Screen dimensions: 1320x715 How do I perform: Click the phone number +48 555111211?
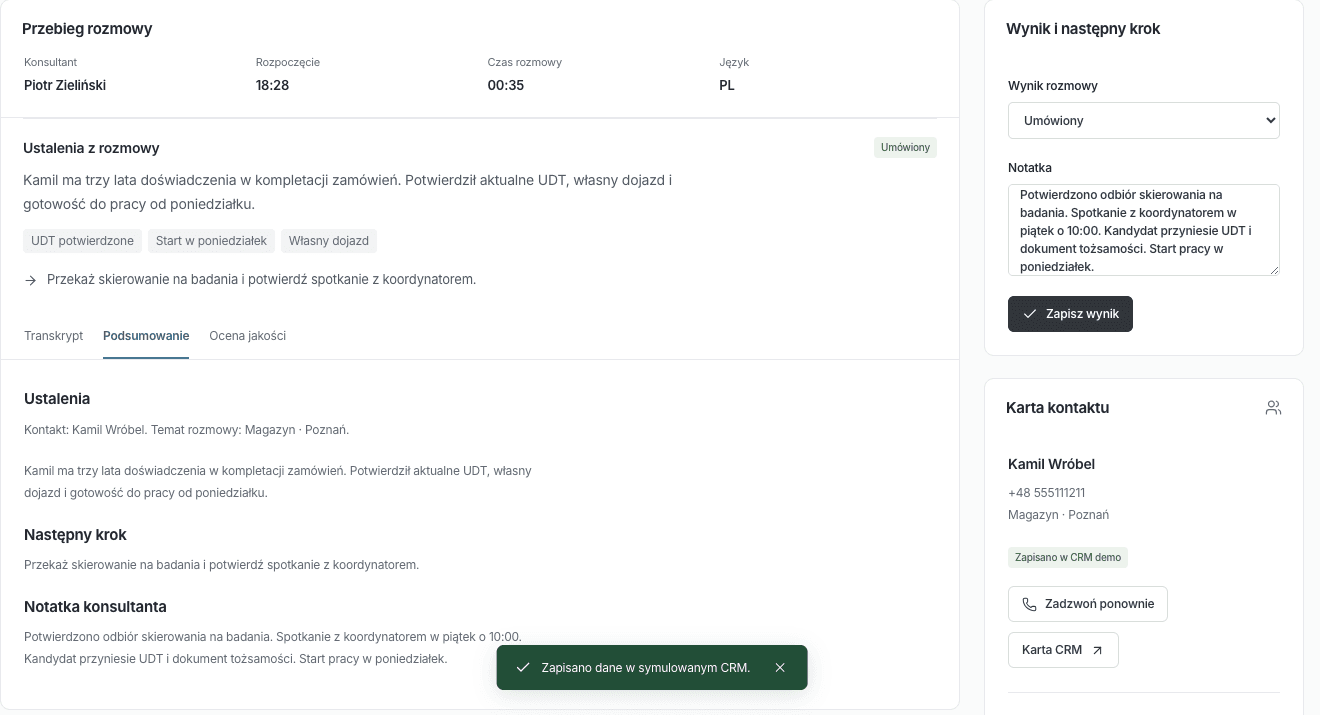point(1047,493)
